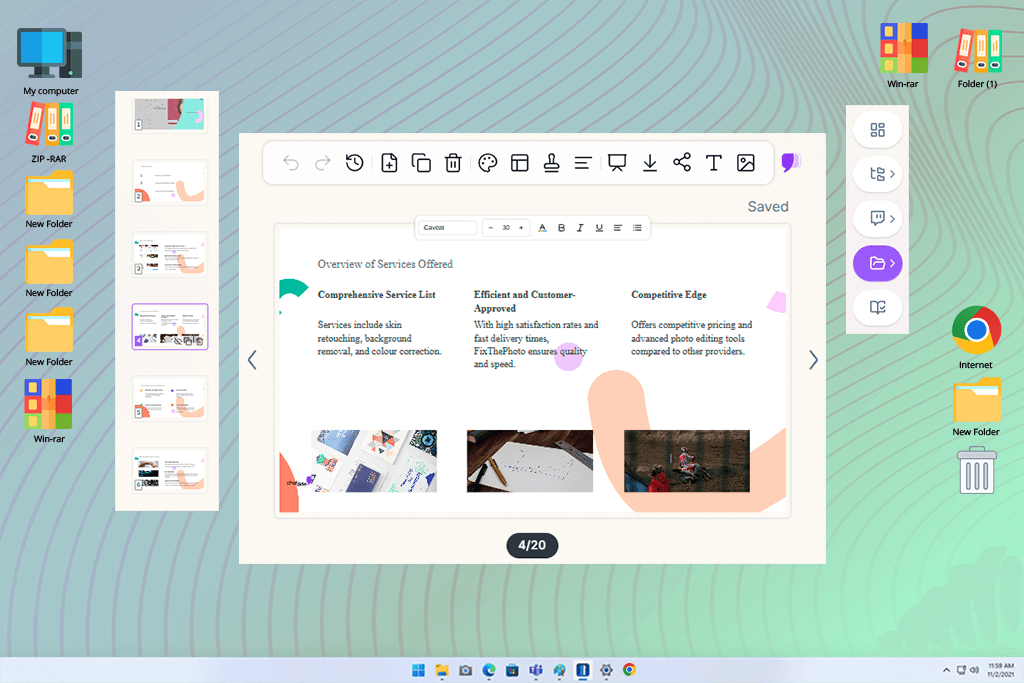Select the motocross rider image
Screen dimensions: 1024x683
click(x=687, y=461)
